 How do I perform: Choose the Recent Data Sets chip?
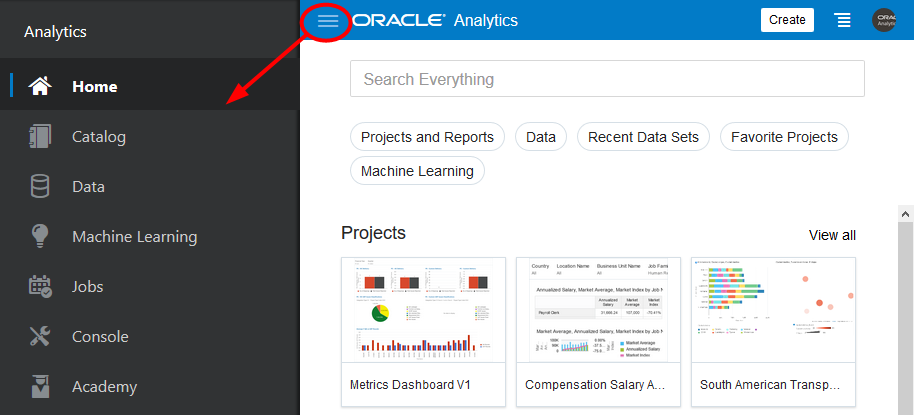643,137
